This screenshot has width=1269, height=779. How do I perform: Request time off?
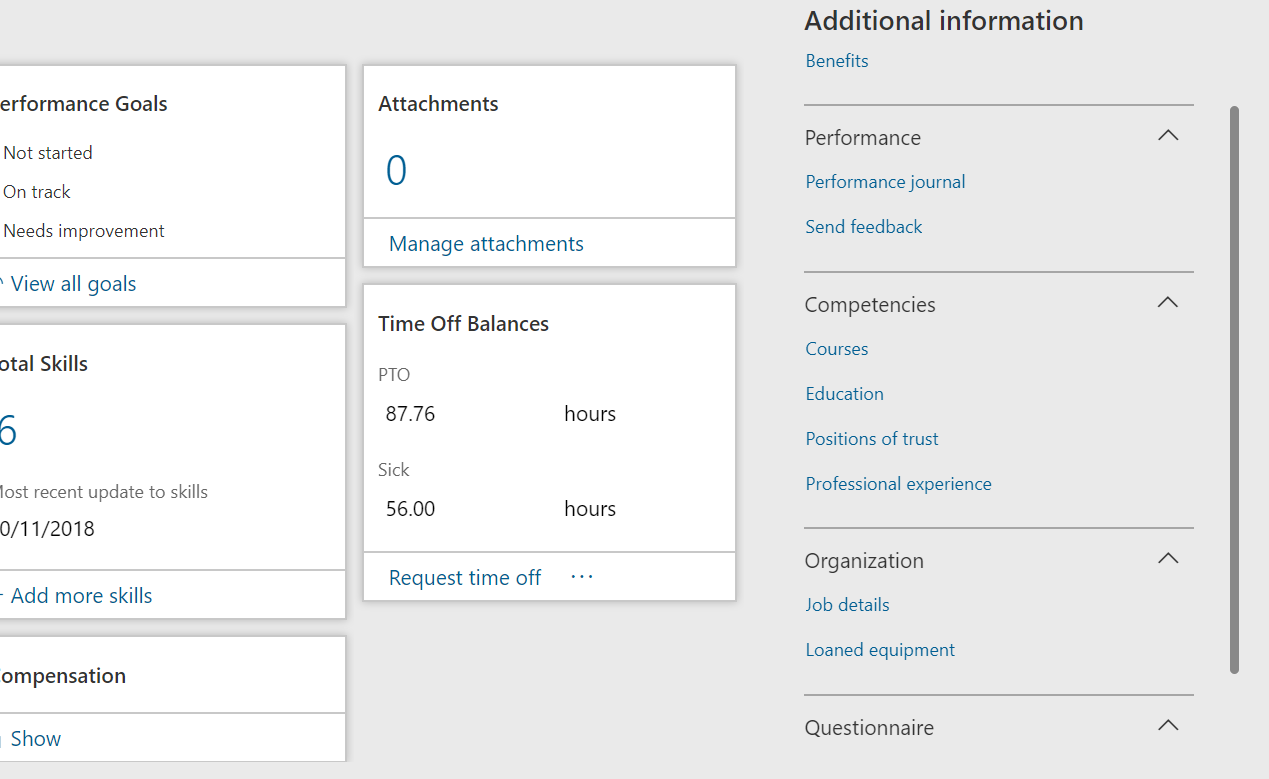[464, 577]
